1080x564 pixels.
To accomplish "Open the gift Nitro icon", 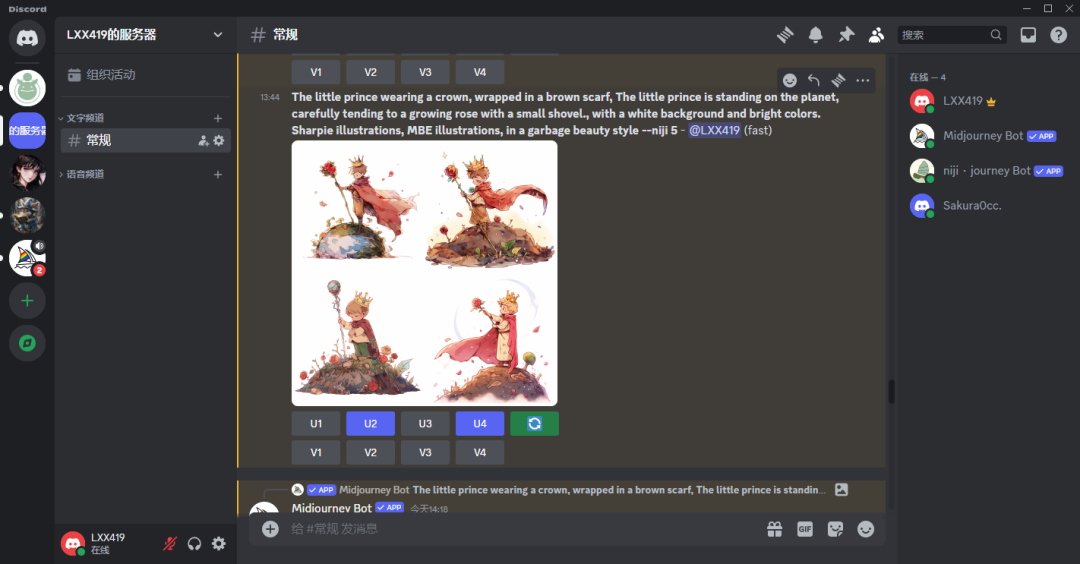I will (x=775, y=529).
